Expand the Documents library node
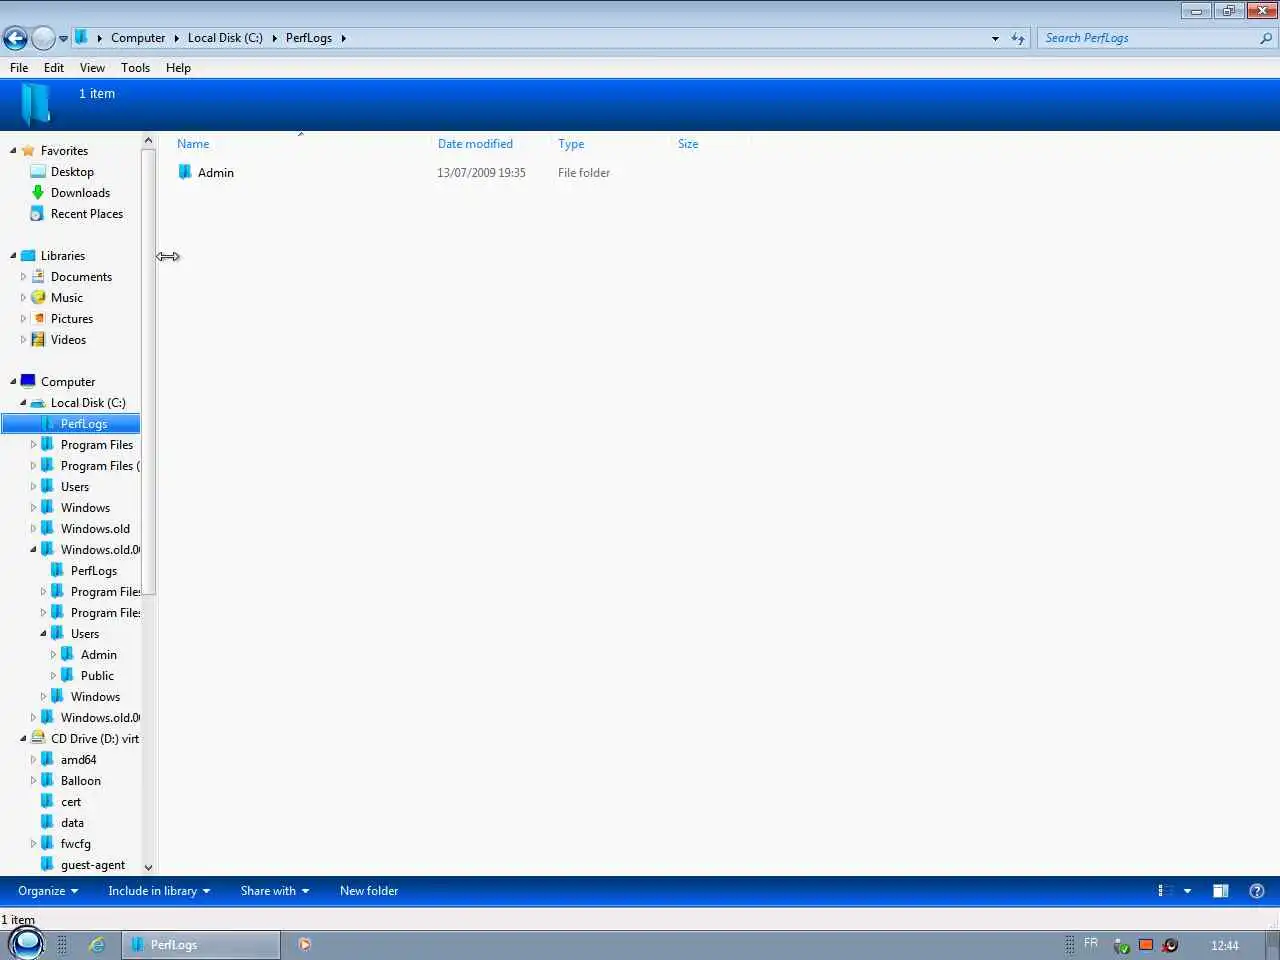This screenshot has width=1280, height=960. point(23,277)
